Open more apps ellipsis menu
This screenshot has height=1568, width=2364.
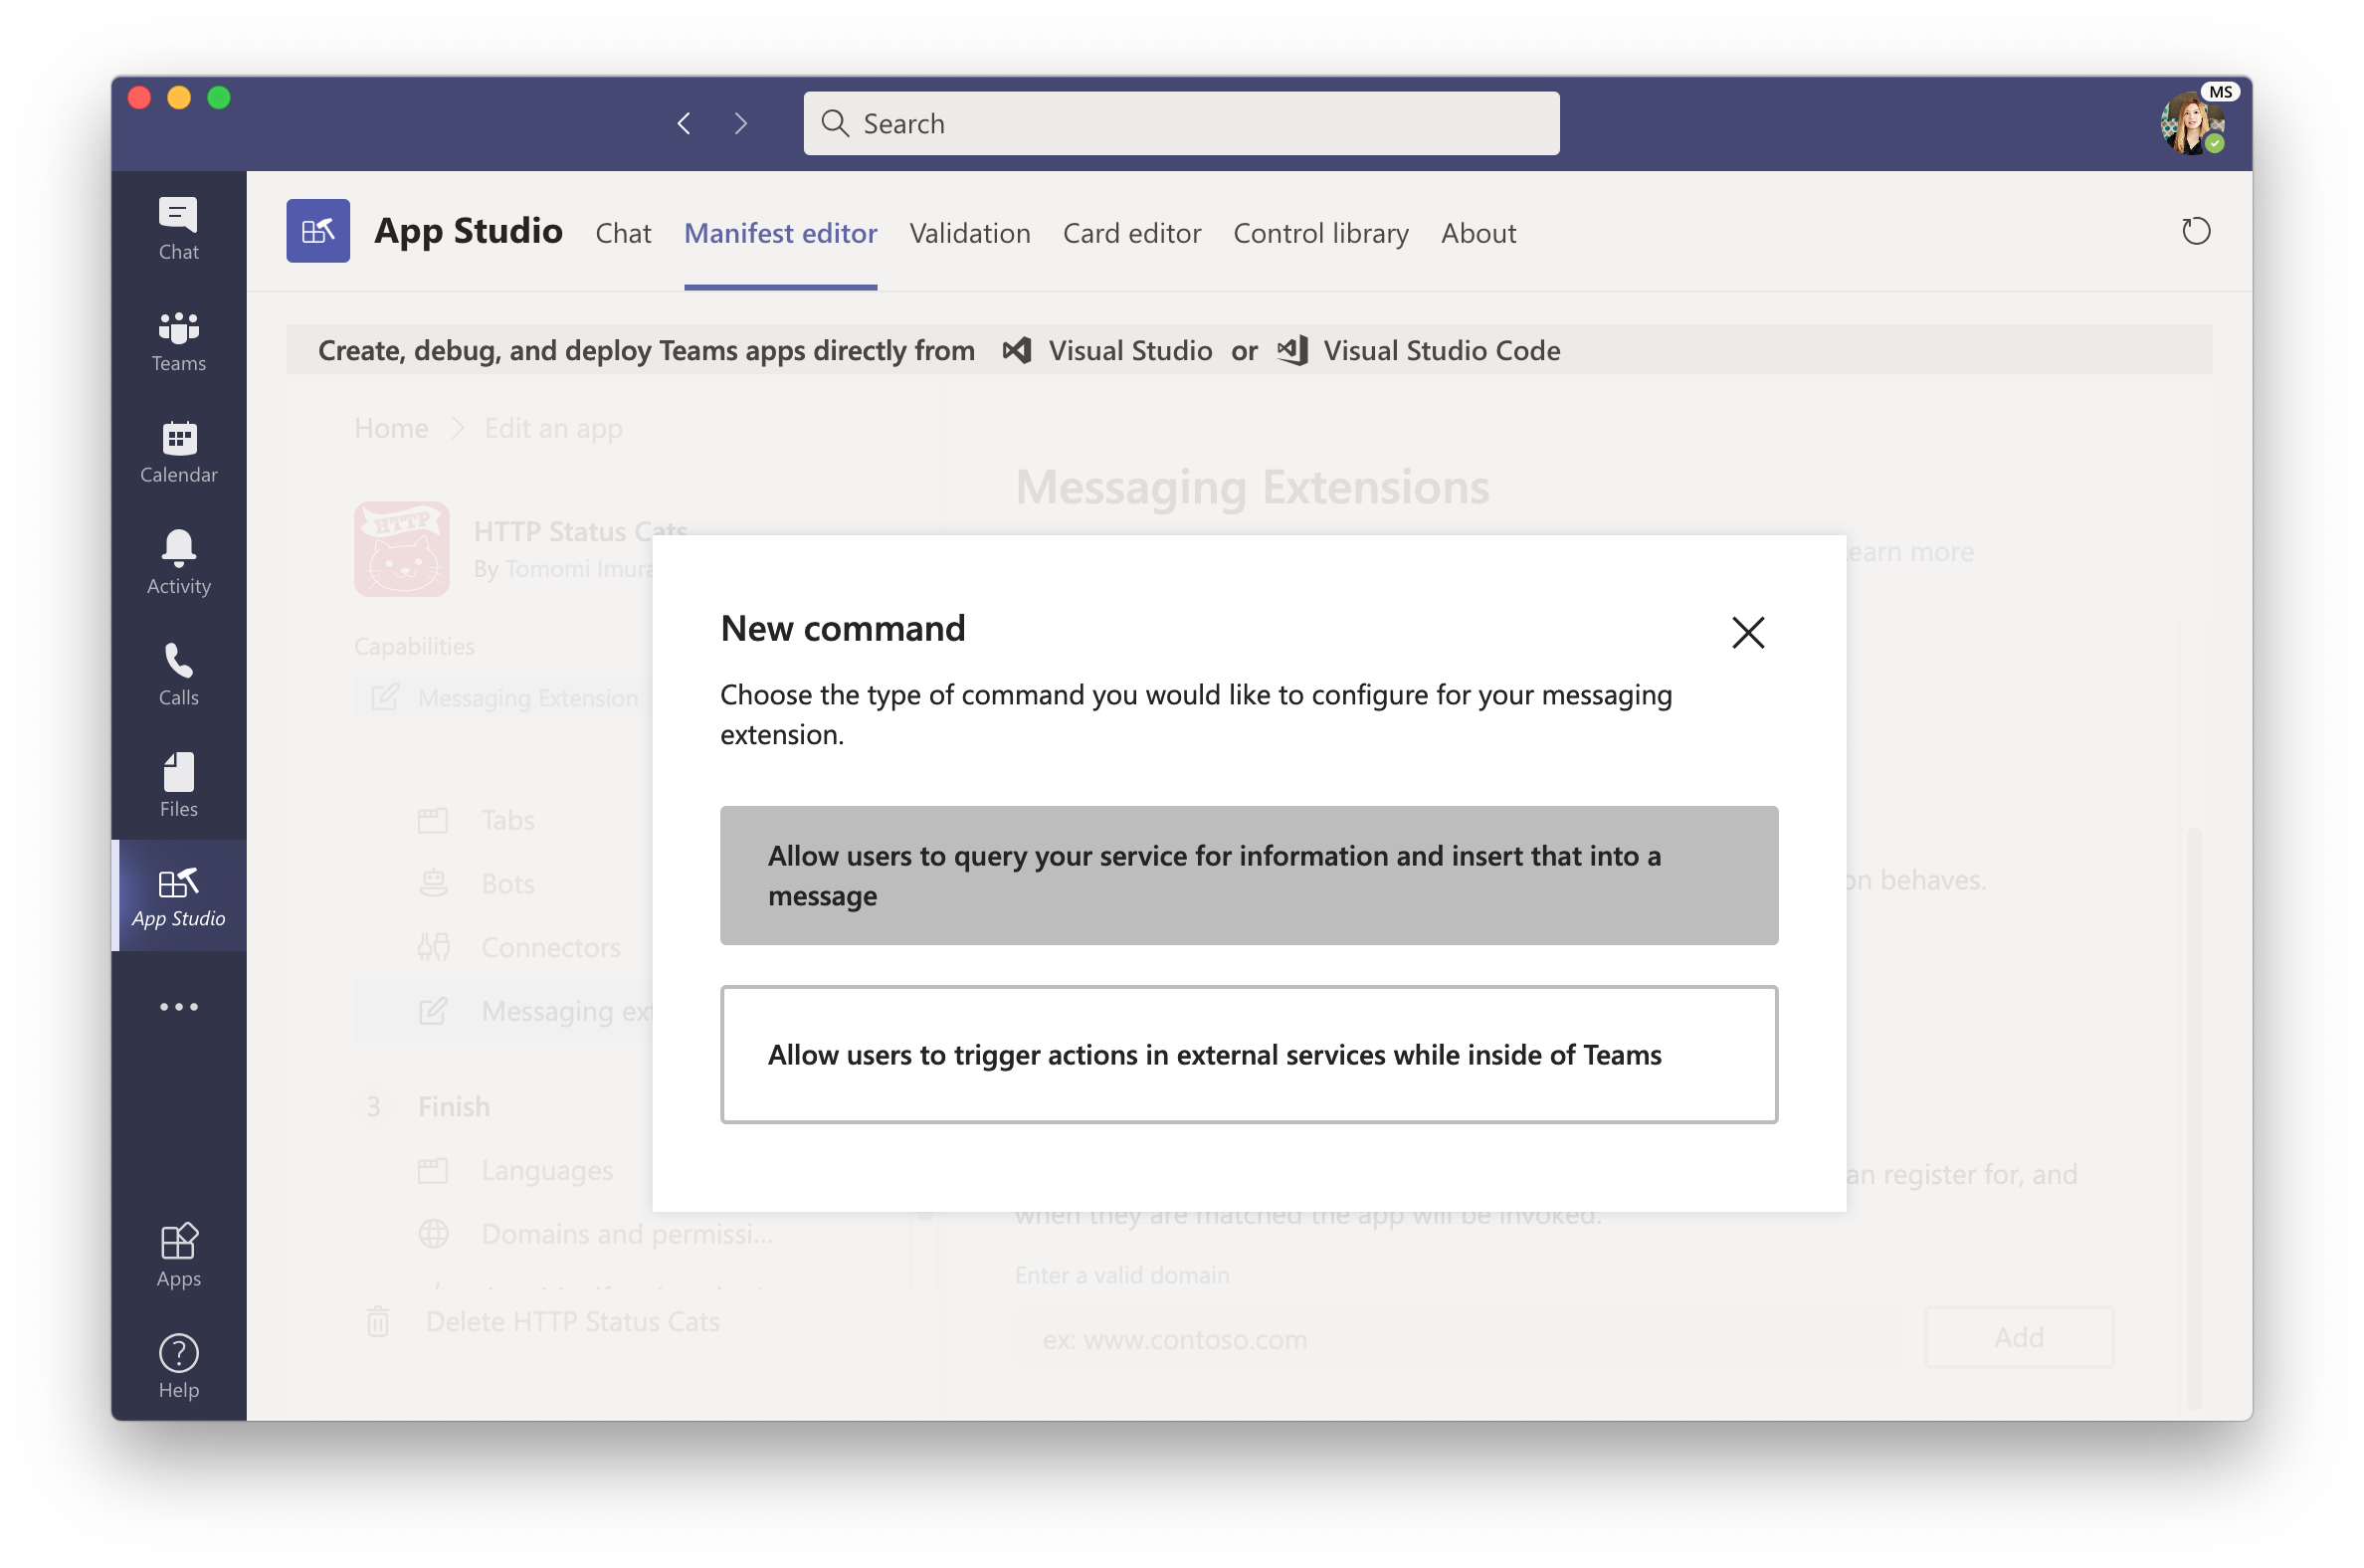[x=178, y=1006]
